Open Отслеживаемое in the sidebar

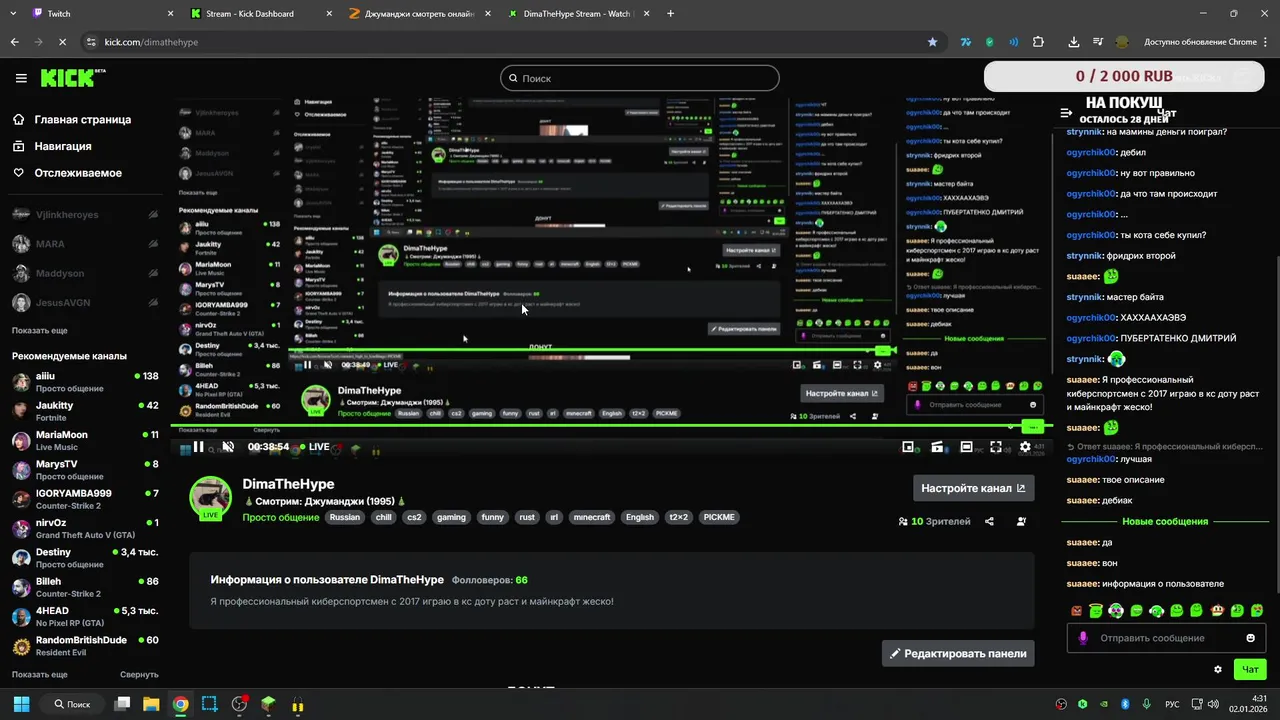click(x=68, y=173)
